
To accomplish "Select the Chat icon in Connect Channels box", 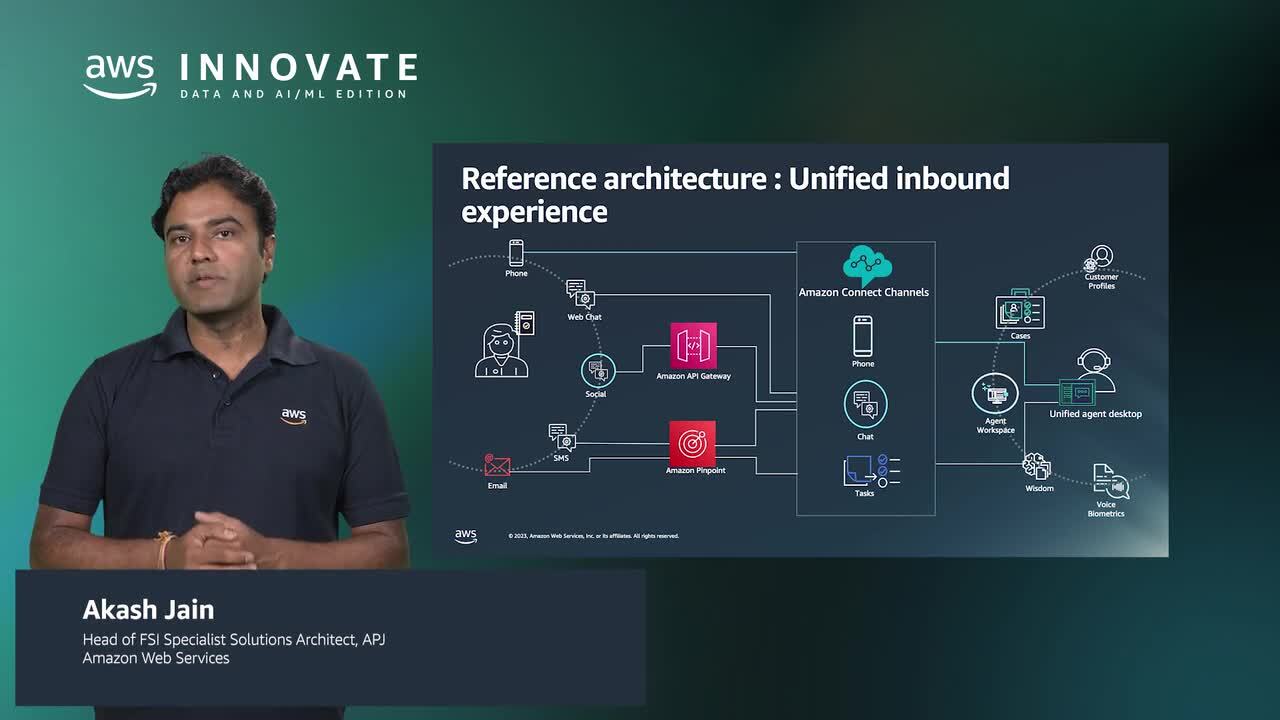I will tap(865, 404).
